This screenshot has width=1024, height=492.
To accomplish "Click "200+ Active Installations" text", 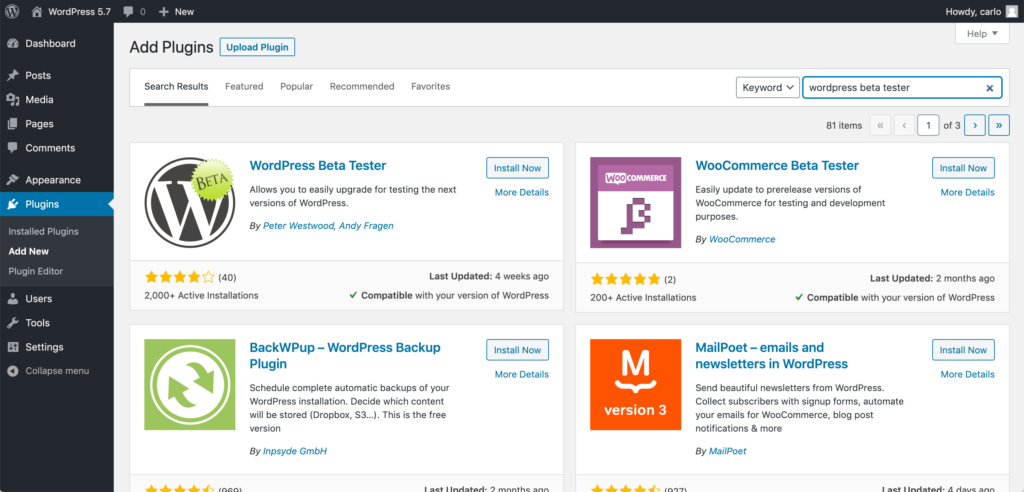I will point(643,298).
